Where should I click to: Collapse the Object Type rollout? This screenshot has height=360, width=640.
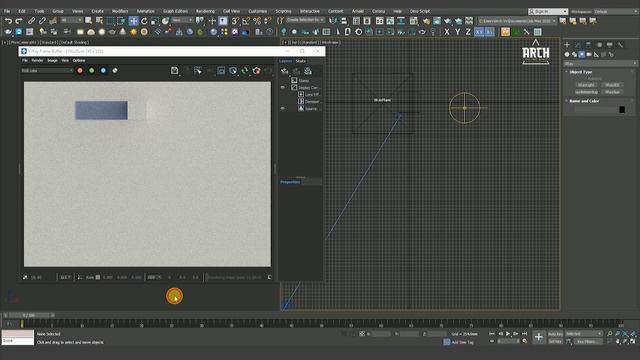coord(581,72)
